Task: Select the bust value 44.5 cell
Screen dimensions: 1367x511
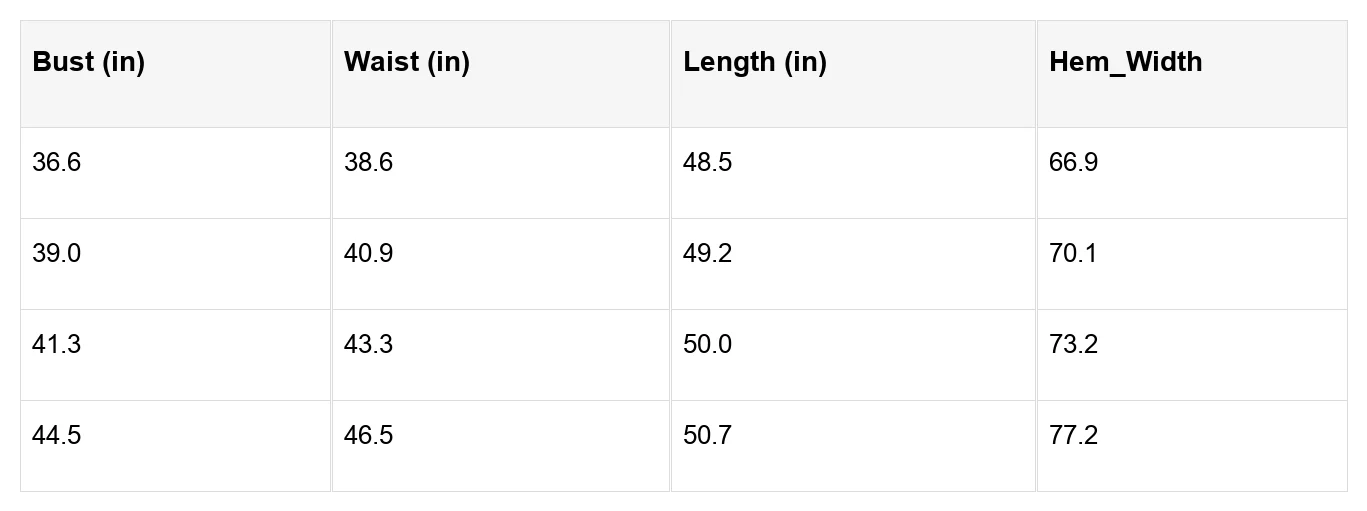Action: (x=175, y=446)
